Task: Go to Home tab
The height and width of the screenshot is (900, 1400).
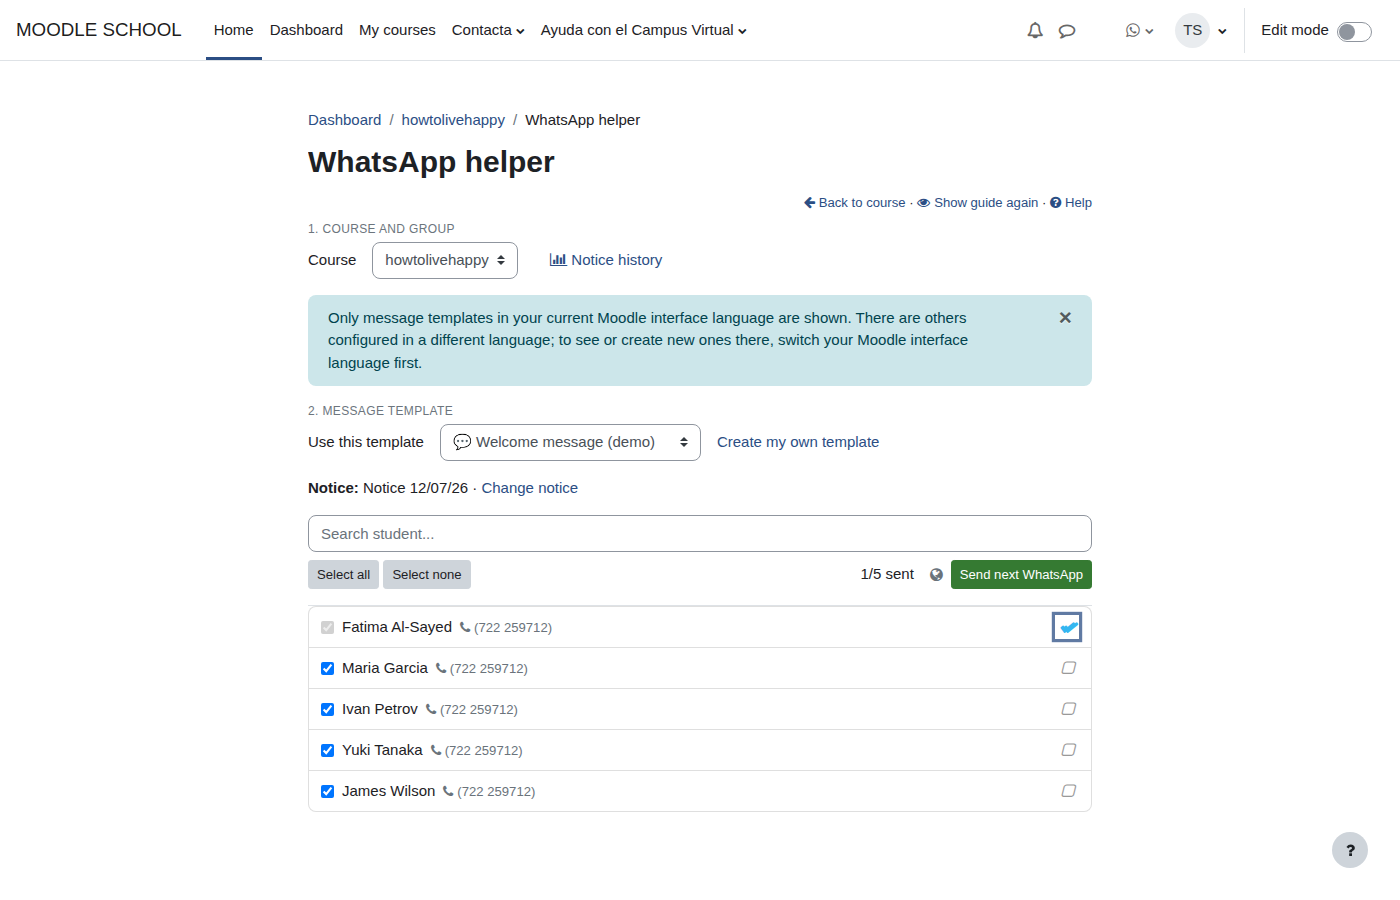Action: tap(233, 30)
